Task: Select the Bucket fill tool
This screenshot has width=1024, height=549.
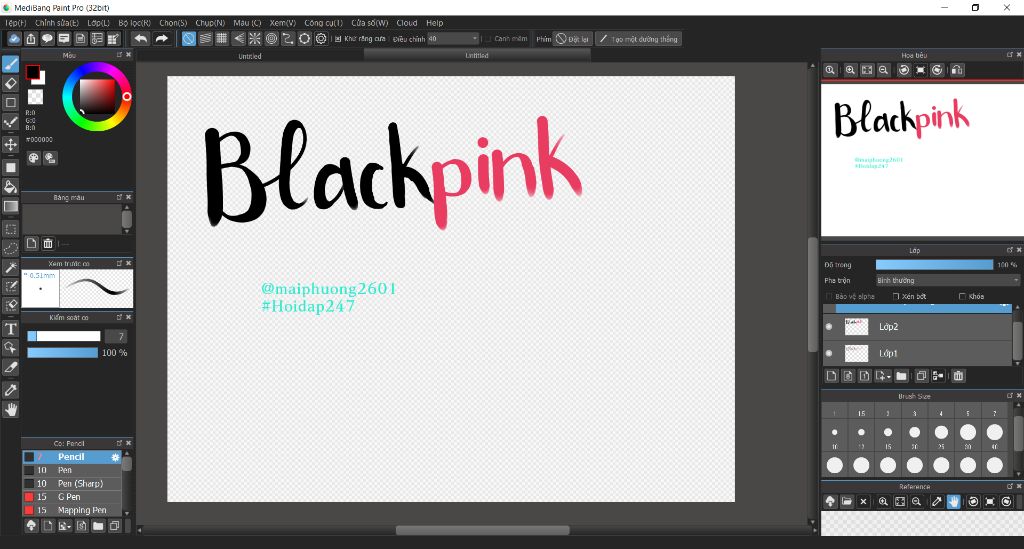Action: click(x=10, y=187)
